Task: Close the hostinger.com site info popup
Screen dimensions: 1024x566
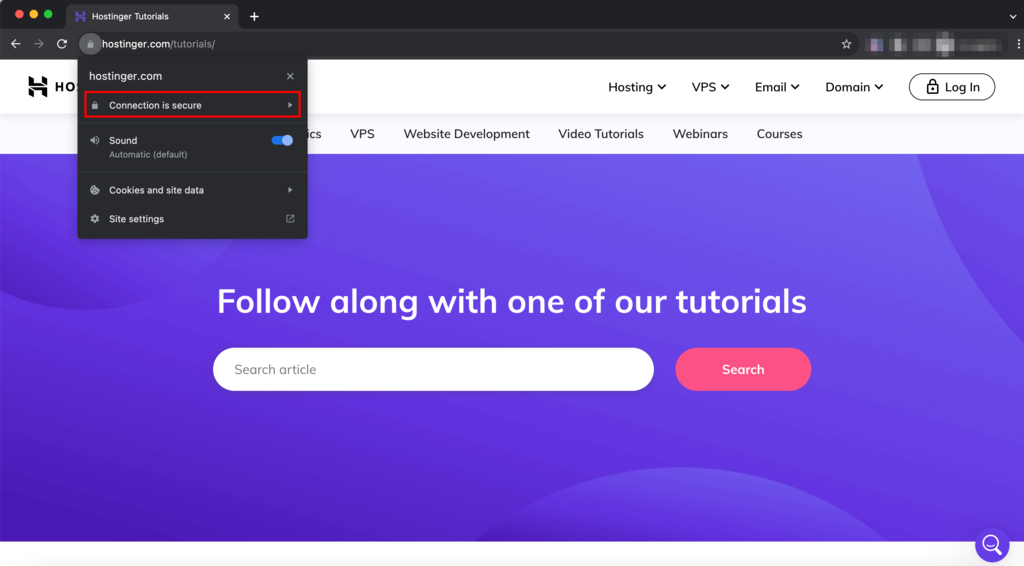Action: click(290, 76)
